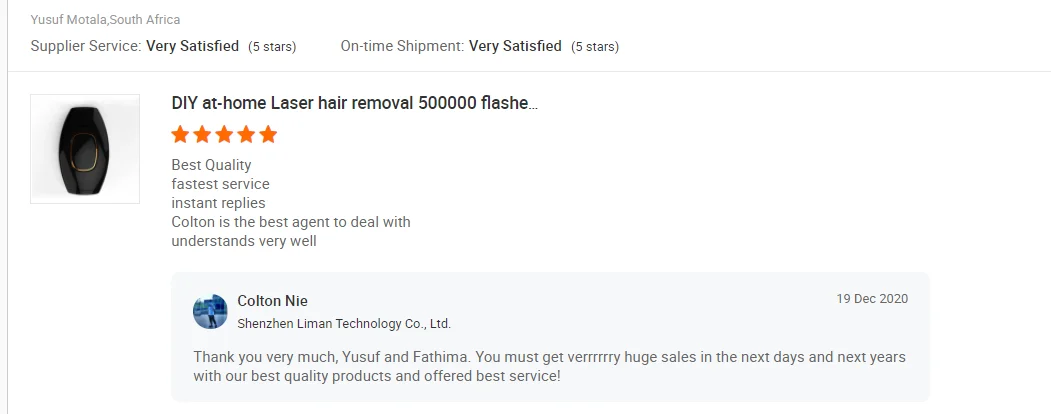The width and height of the screenshot is (1051, 414).
Task: Click the "Colton is the best agent" line
Action: click(291, 222)
